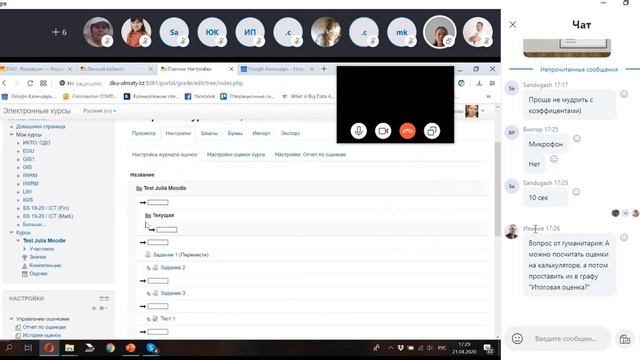Expand the Участники tree node
The width and height of the screenshot is (640, 360).
[25, 249]
